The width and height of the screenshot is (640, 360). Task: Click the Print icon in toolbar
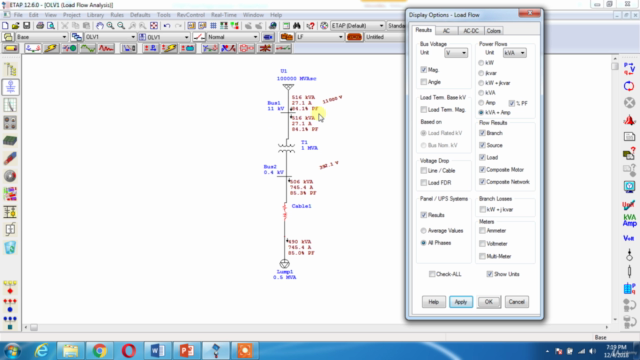[40, 26]
